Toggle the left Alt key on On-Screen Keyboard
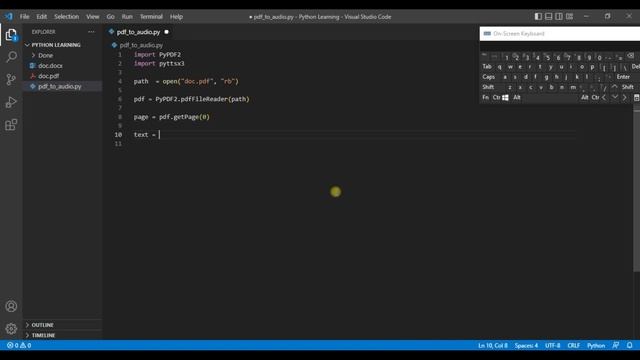This screenshot has width=640, height=360. pyautogui.click(x=517, y=98)
